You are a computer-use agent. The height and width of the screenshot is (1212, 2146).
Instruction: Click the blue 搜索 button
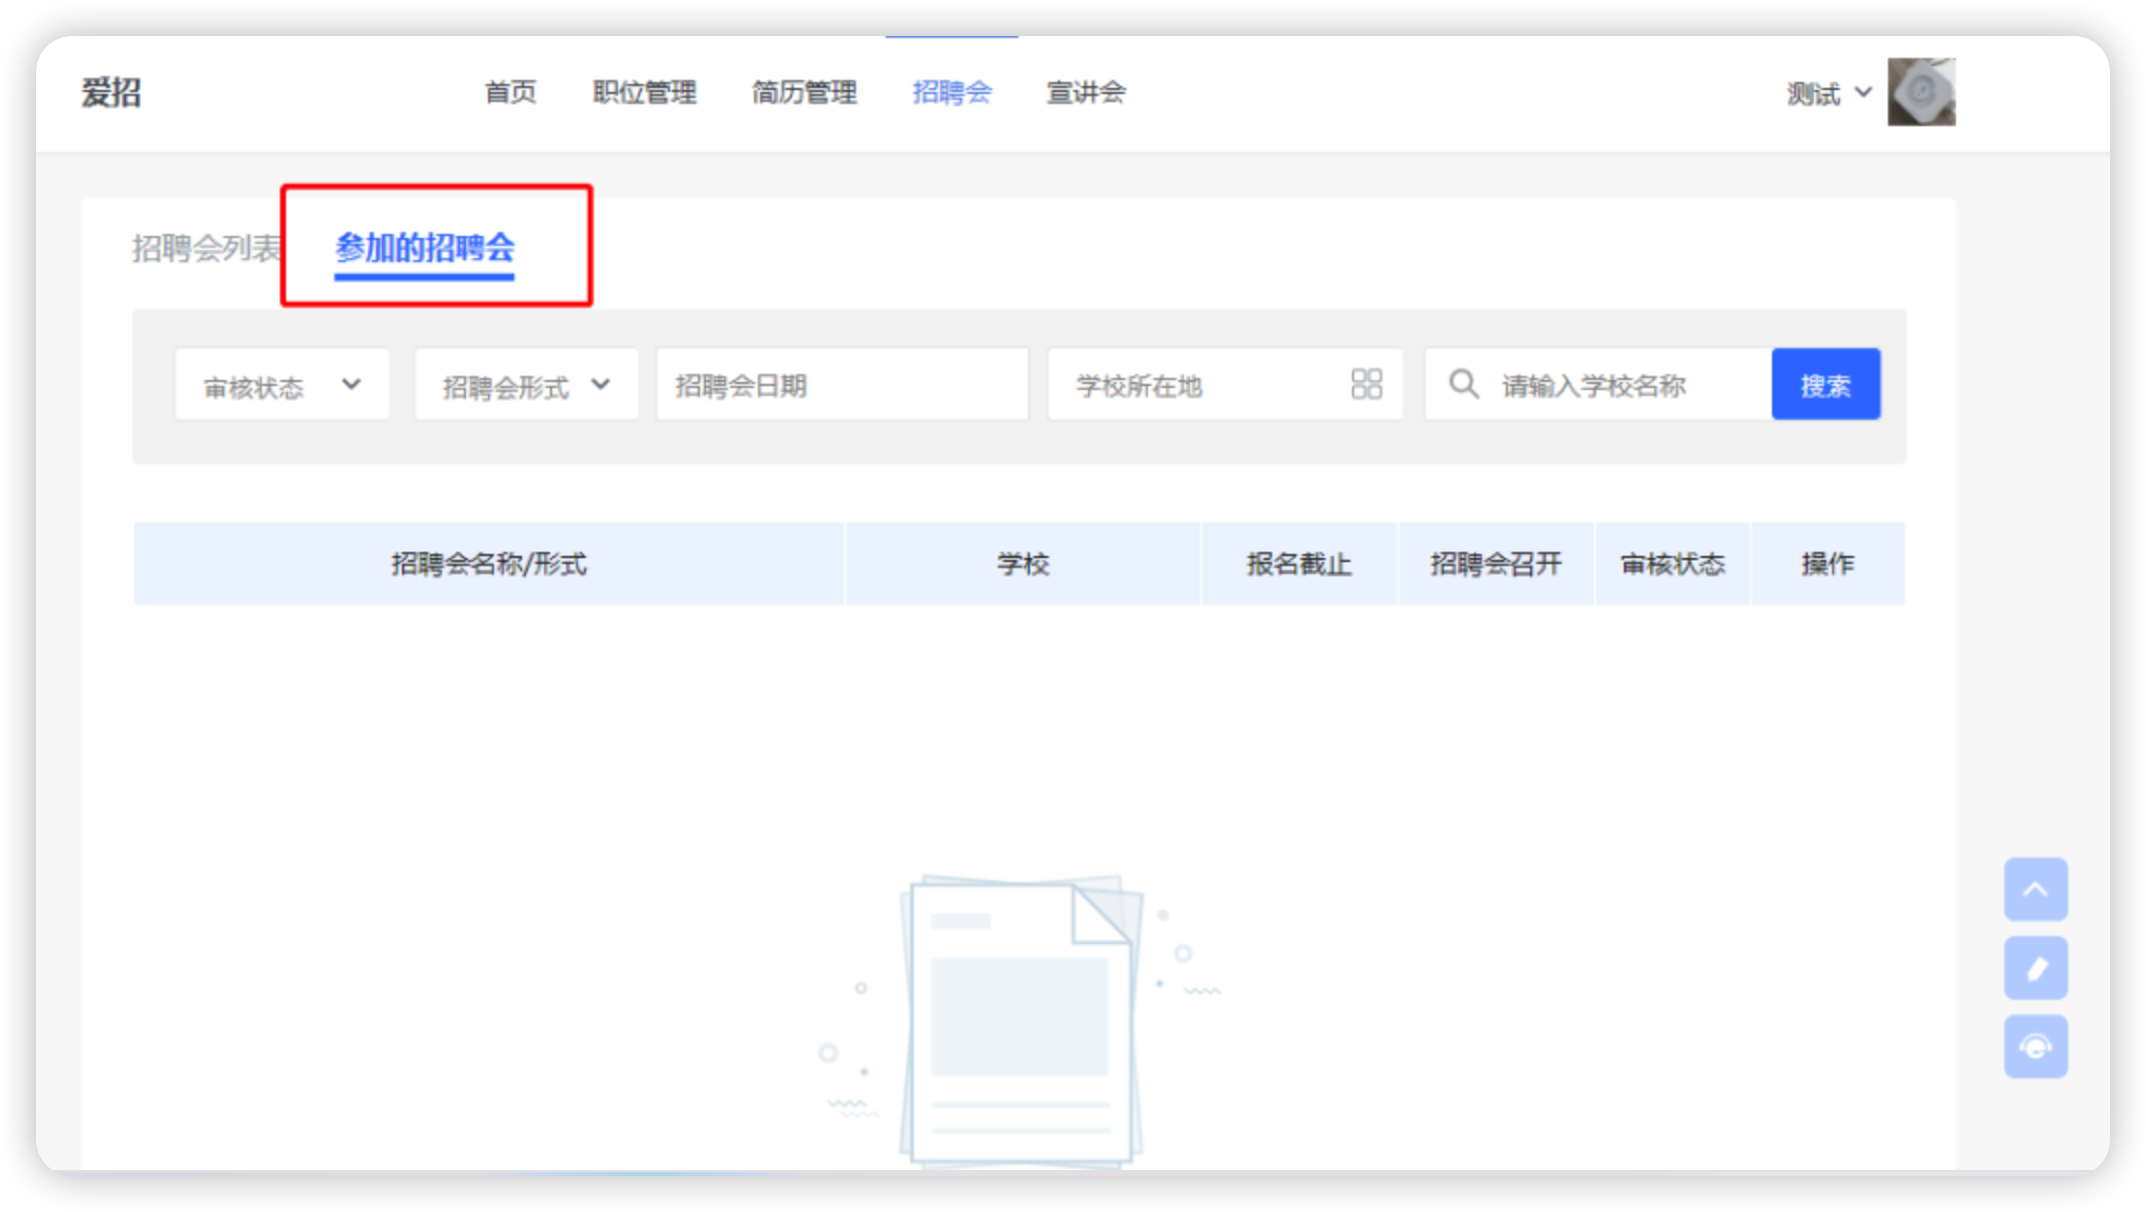coord(1825,385)
